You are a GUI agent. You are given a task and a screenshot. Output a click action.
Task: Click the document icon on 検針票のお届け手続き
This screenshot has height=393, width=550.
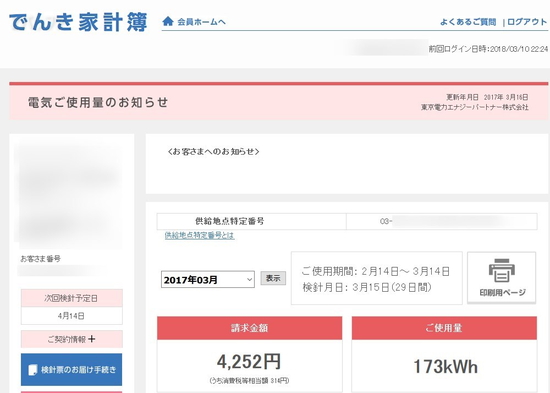pos(32,370)
